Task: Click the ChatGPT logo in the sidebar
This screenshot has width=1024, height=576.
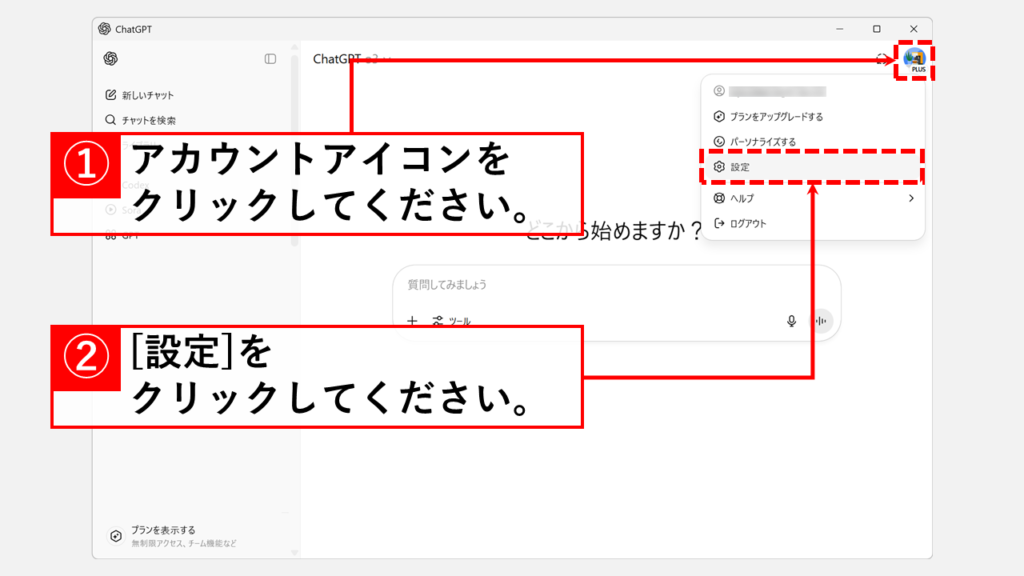Action: (x=111, y=59)
